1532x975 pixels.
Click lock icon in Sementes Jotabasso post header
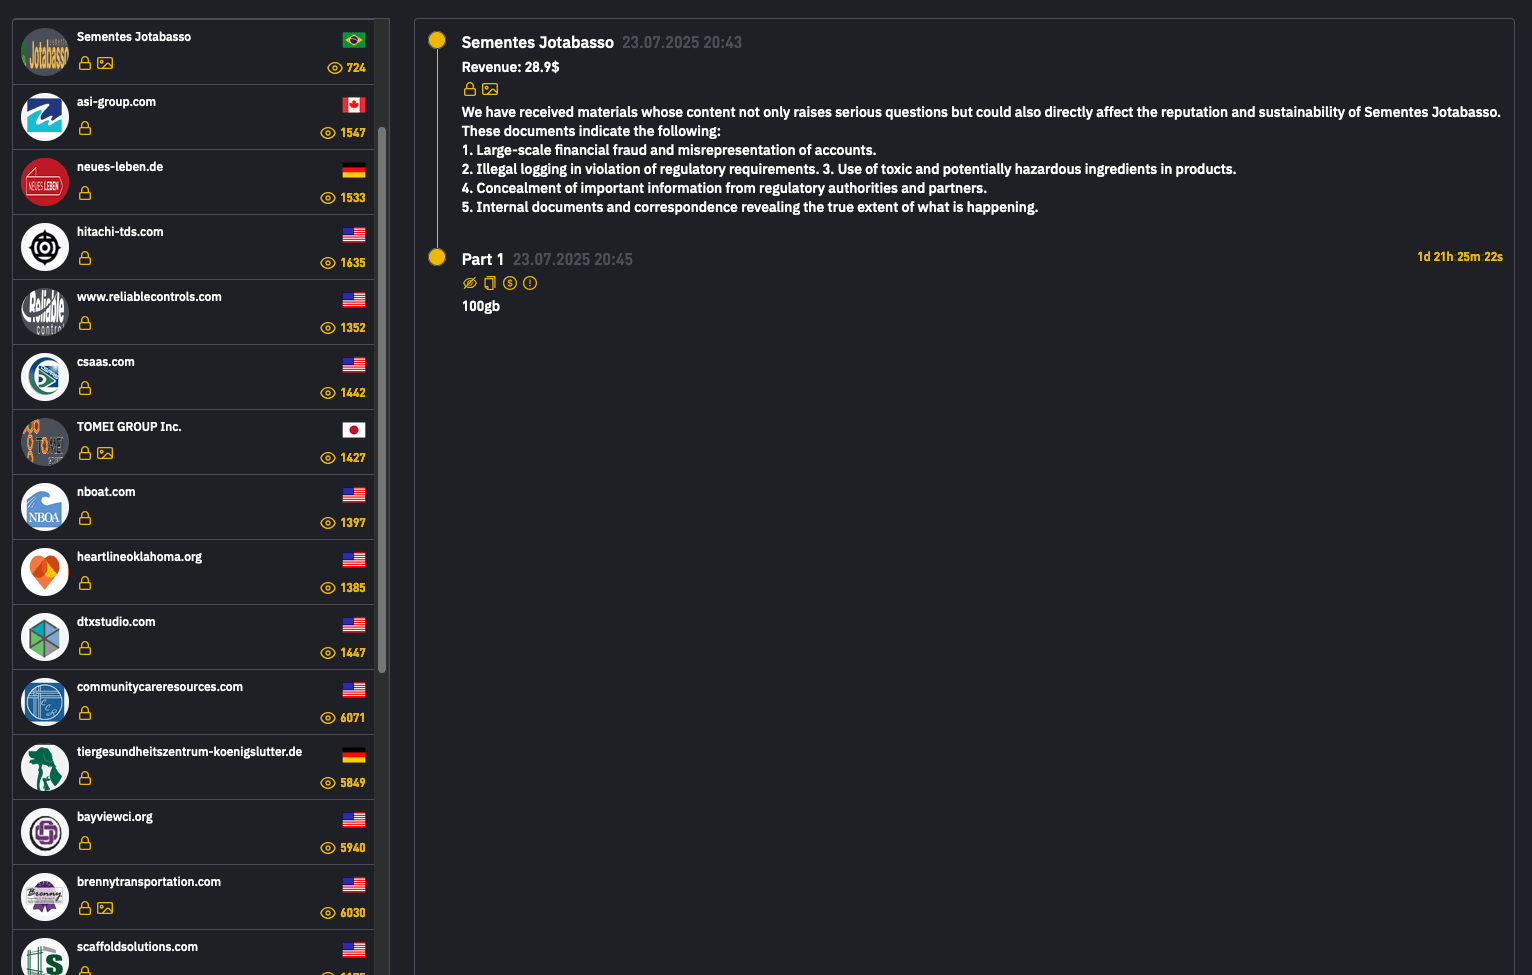[470, 89]
